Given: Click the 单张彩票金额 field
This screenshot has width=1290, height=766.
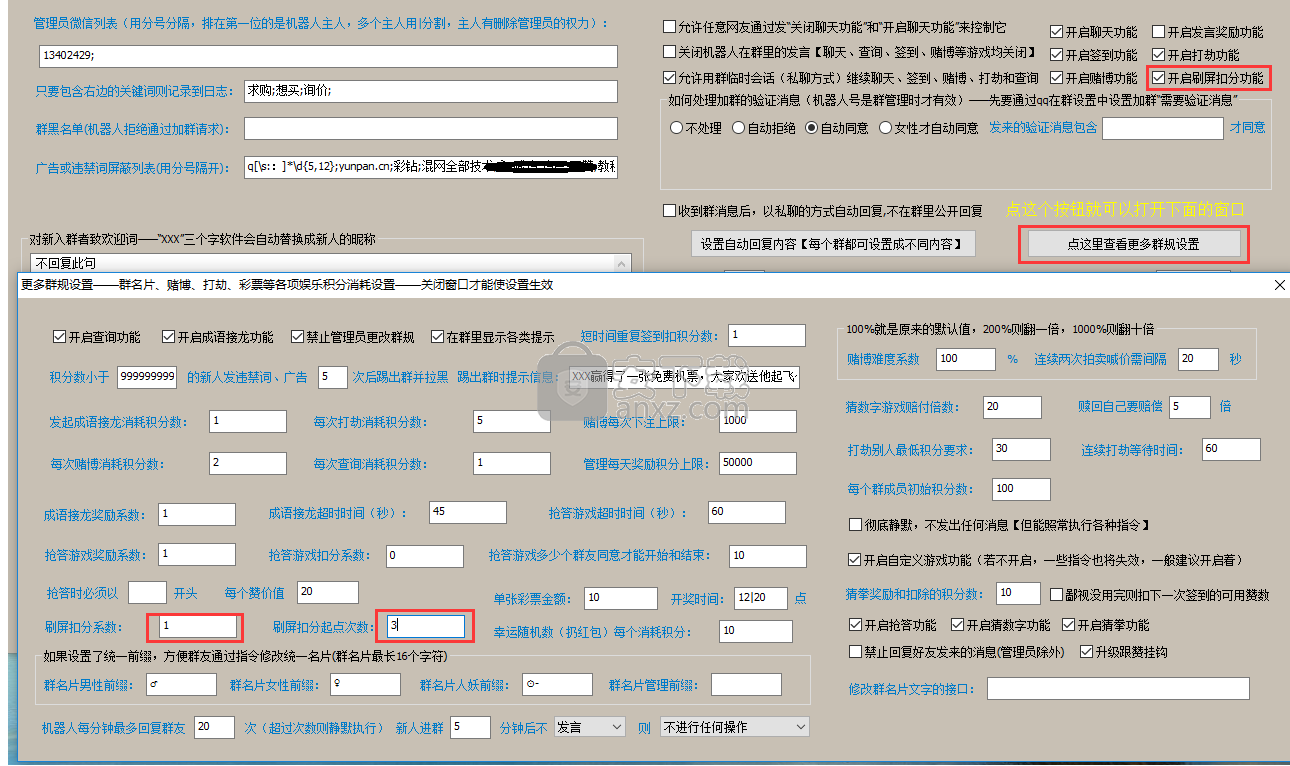Looking at the screenshot, I should point(621,598).
